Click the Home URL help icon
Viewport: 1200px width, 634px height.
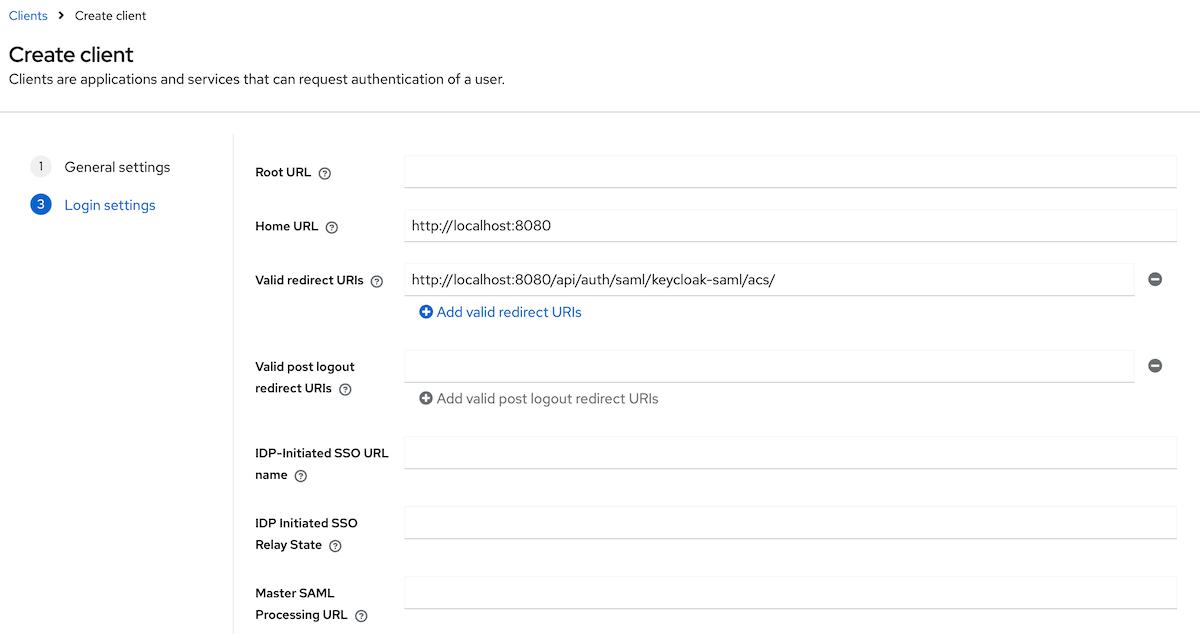click(332, 227)
